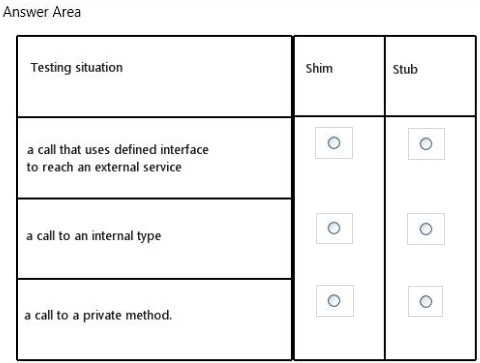Click the 'a call to an internal type' text
The width and height of the screenshot is (480, 363).
pos(93,236)
